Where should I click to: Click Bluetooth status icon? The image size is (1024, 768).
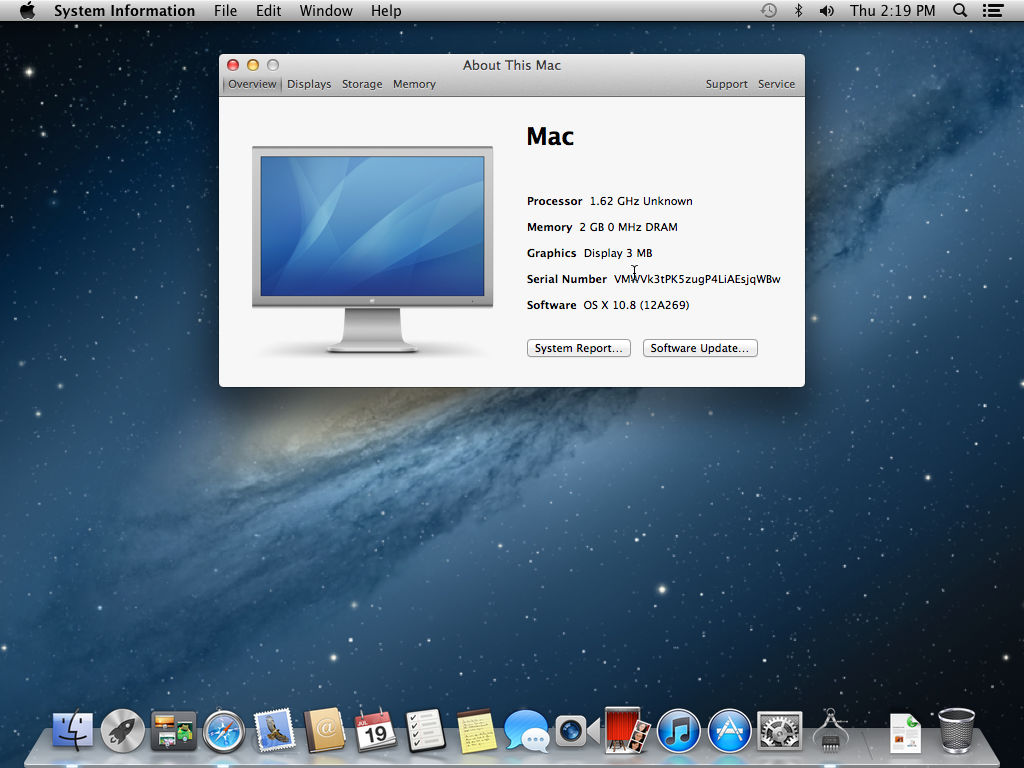pyautogui.click(x=798, y=10)
